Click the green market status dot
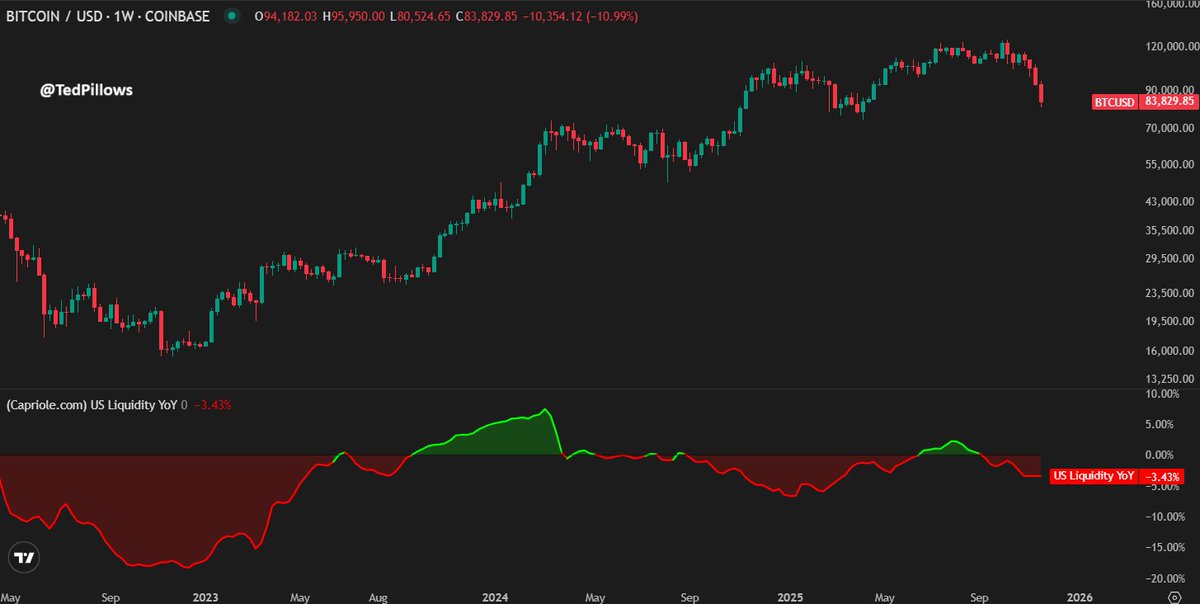Viewport: 1200px width, 604px height. [232, 17]
